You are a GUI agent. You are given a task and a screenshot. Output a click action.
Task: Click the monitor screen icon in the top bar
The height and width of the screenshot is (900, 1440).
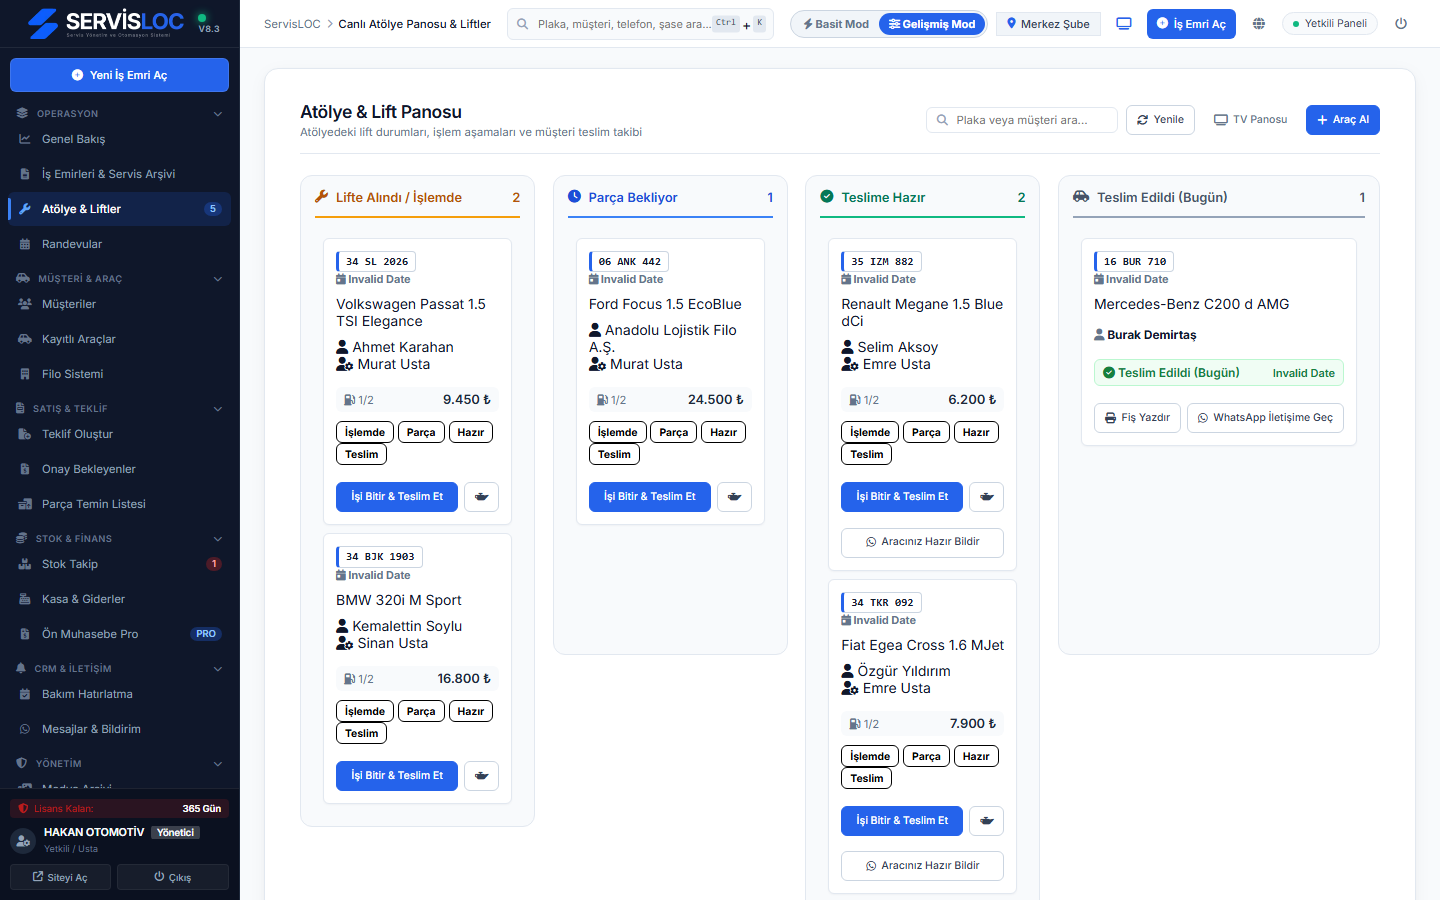click(x=1124, y=24)
